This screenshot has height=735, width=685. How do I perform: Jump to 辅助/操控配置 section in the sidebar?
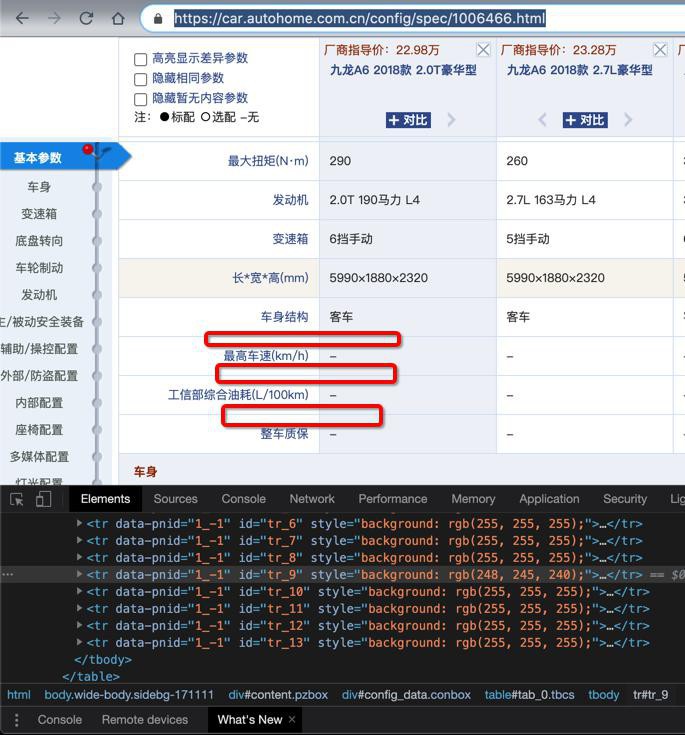point(39,349)
